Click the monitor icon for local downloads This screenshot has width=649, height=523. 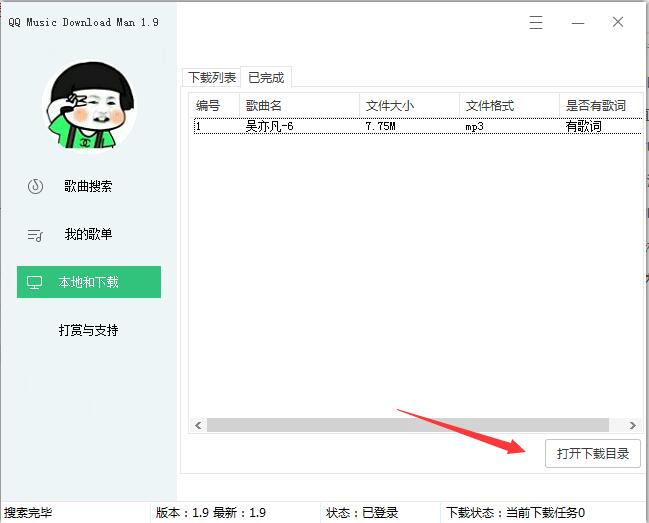35,283
